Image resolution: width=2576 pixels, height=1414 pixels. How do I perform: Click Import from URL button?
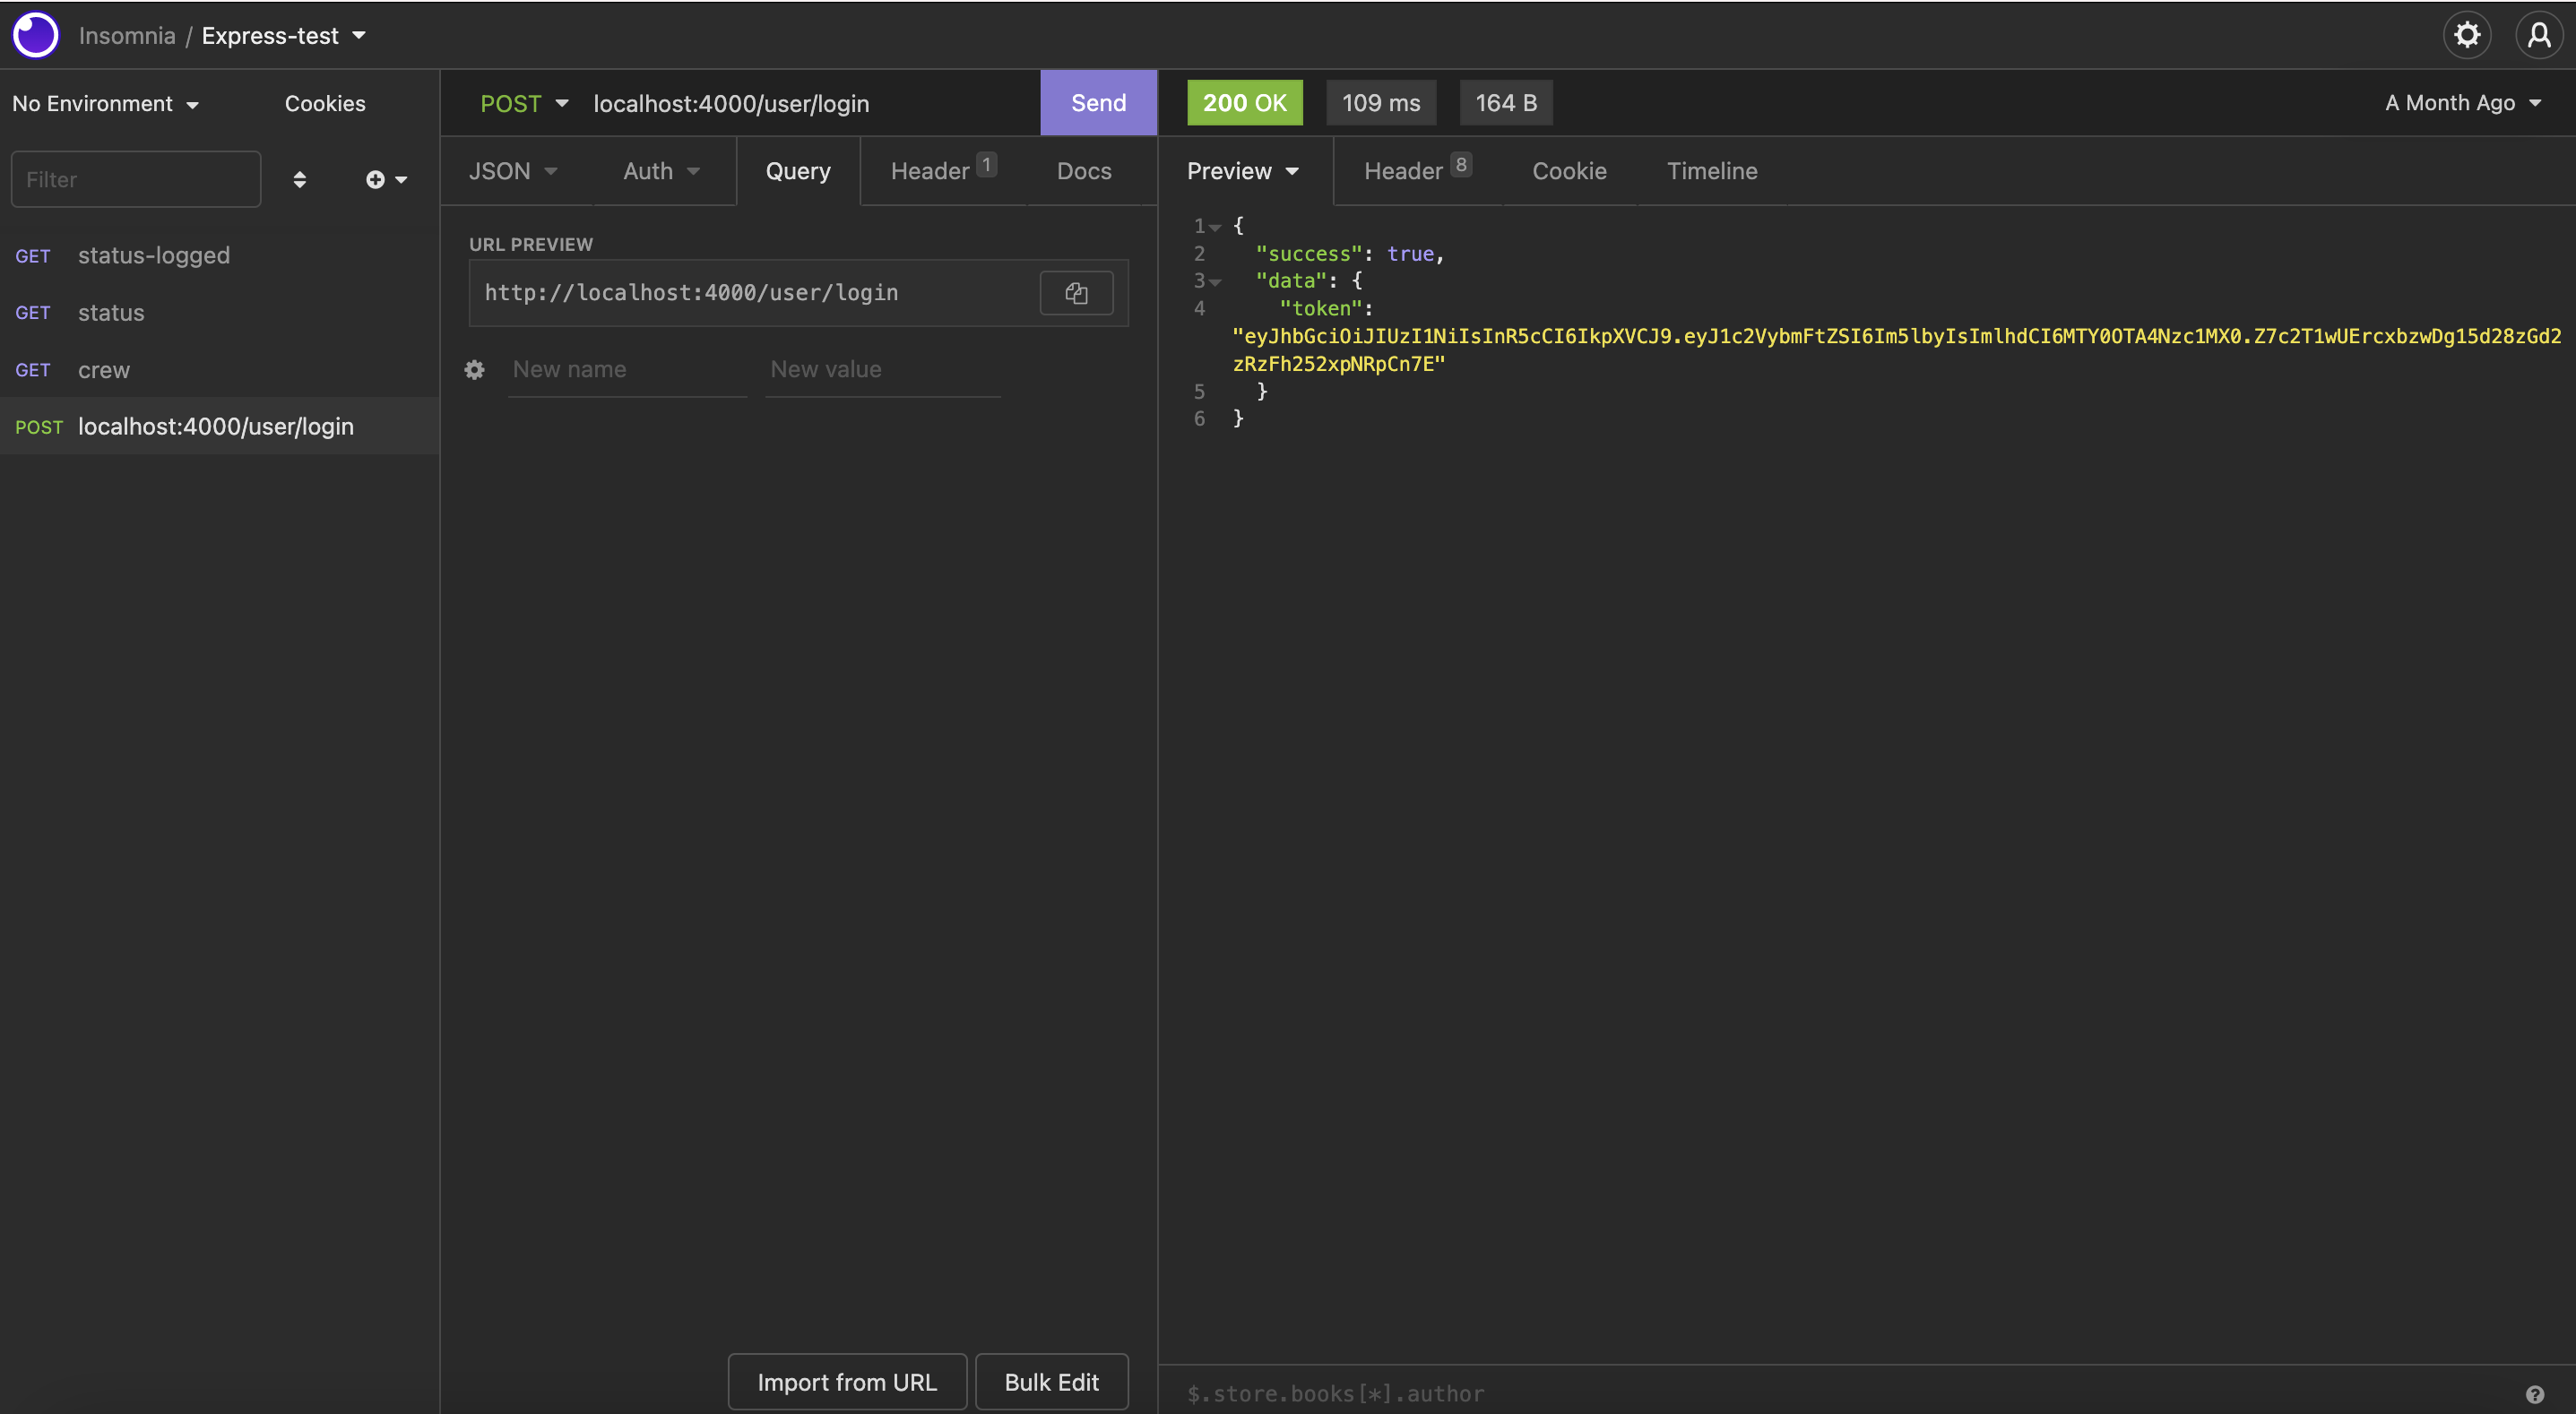coord(844,1381)
